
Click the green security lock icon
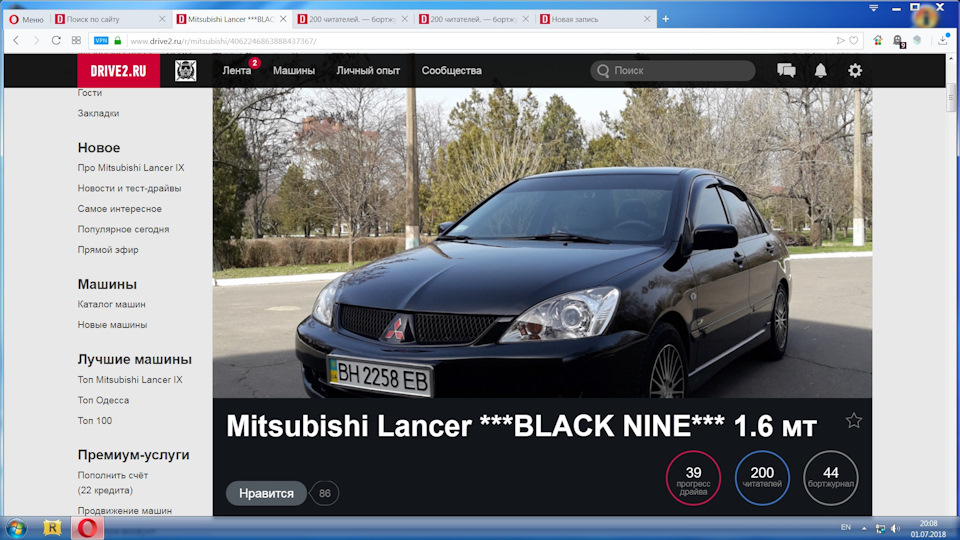[118, 40]
